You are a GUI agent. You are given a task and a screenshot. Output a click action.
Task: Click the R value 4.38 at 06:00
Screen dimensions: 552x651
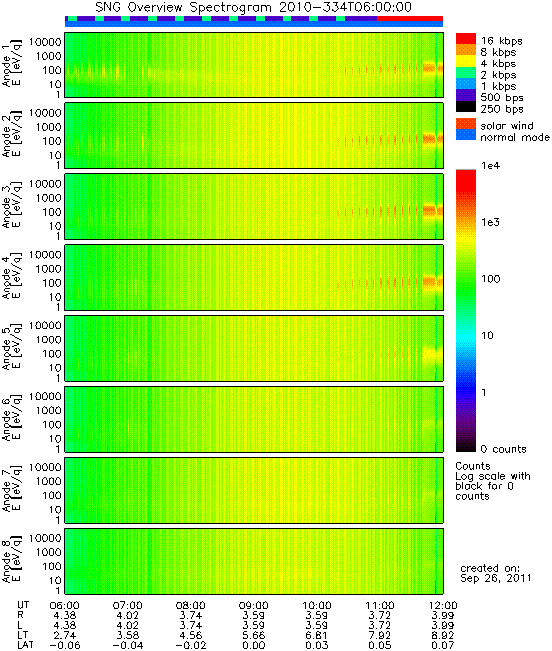pyautogui.click(x=65, y=615)
